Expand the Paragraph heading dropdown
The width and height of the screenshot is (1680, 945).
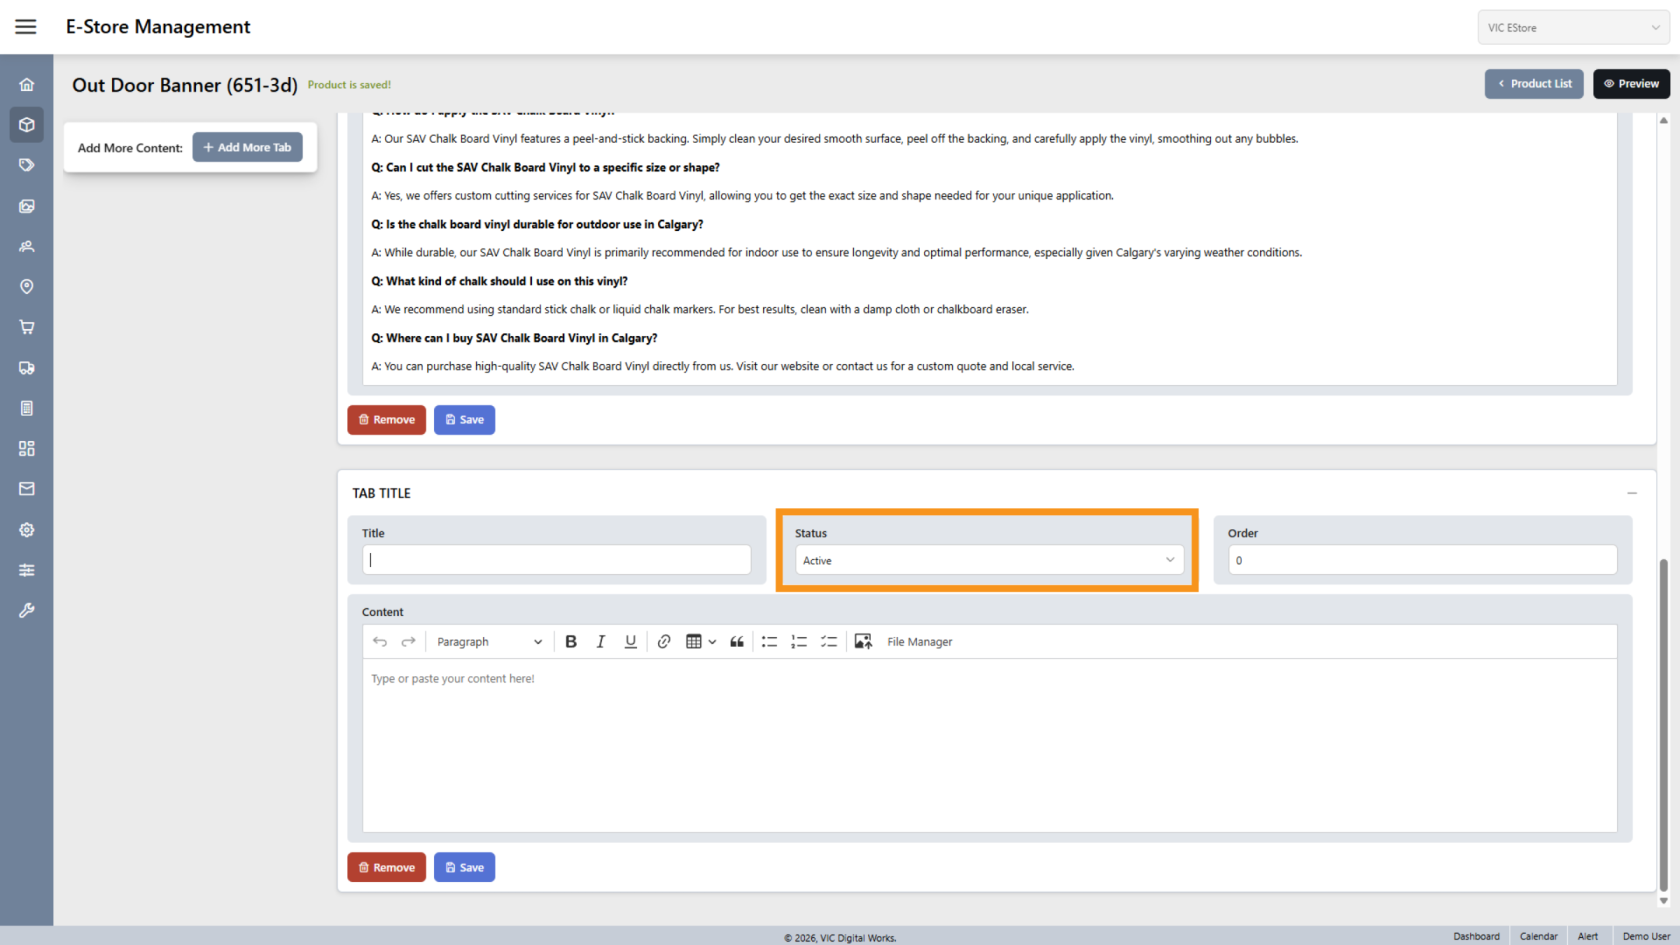[489, 642]
